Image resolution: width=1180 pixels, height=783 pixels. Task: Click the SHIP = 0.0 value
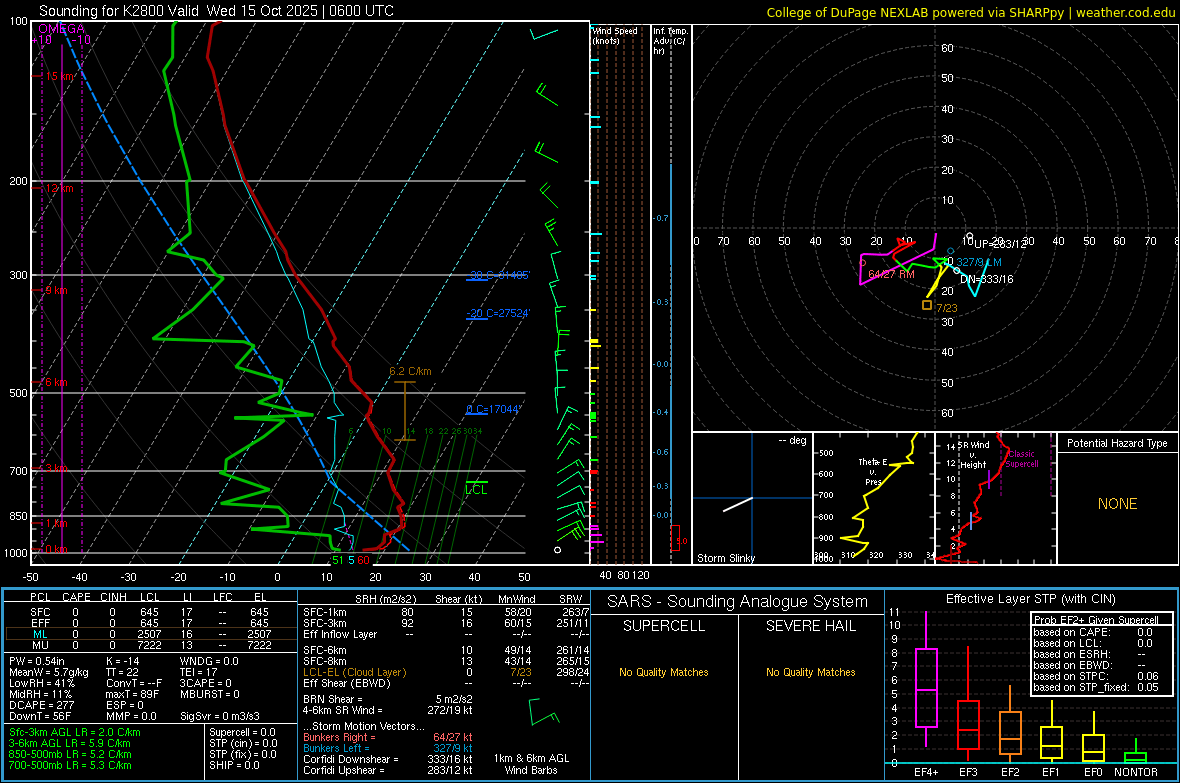234,765
